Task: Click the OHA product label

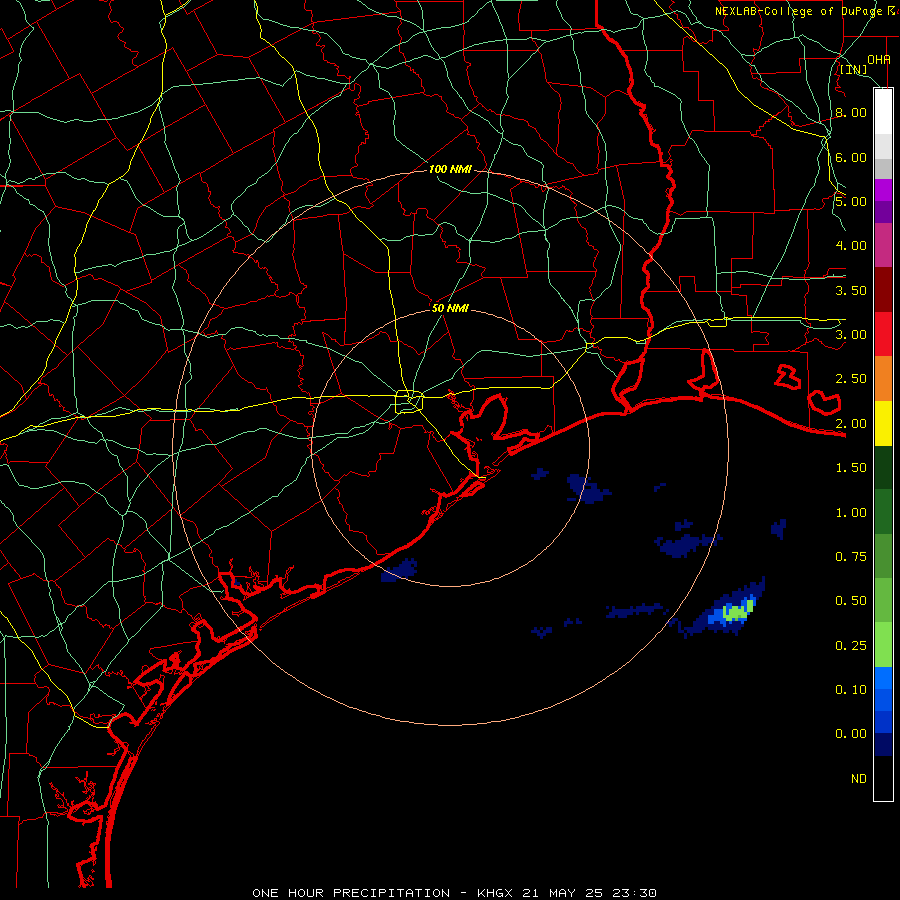Action: pos(879,59)
